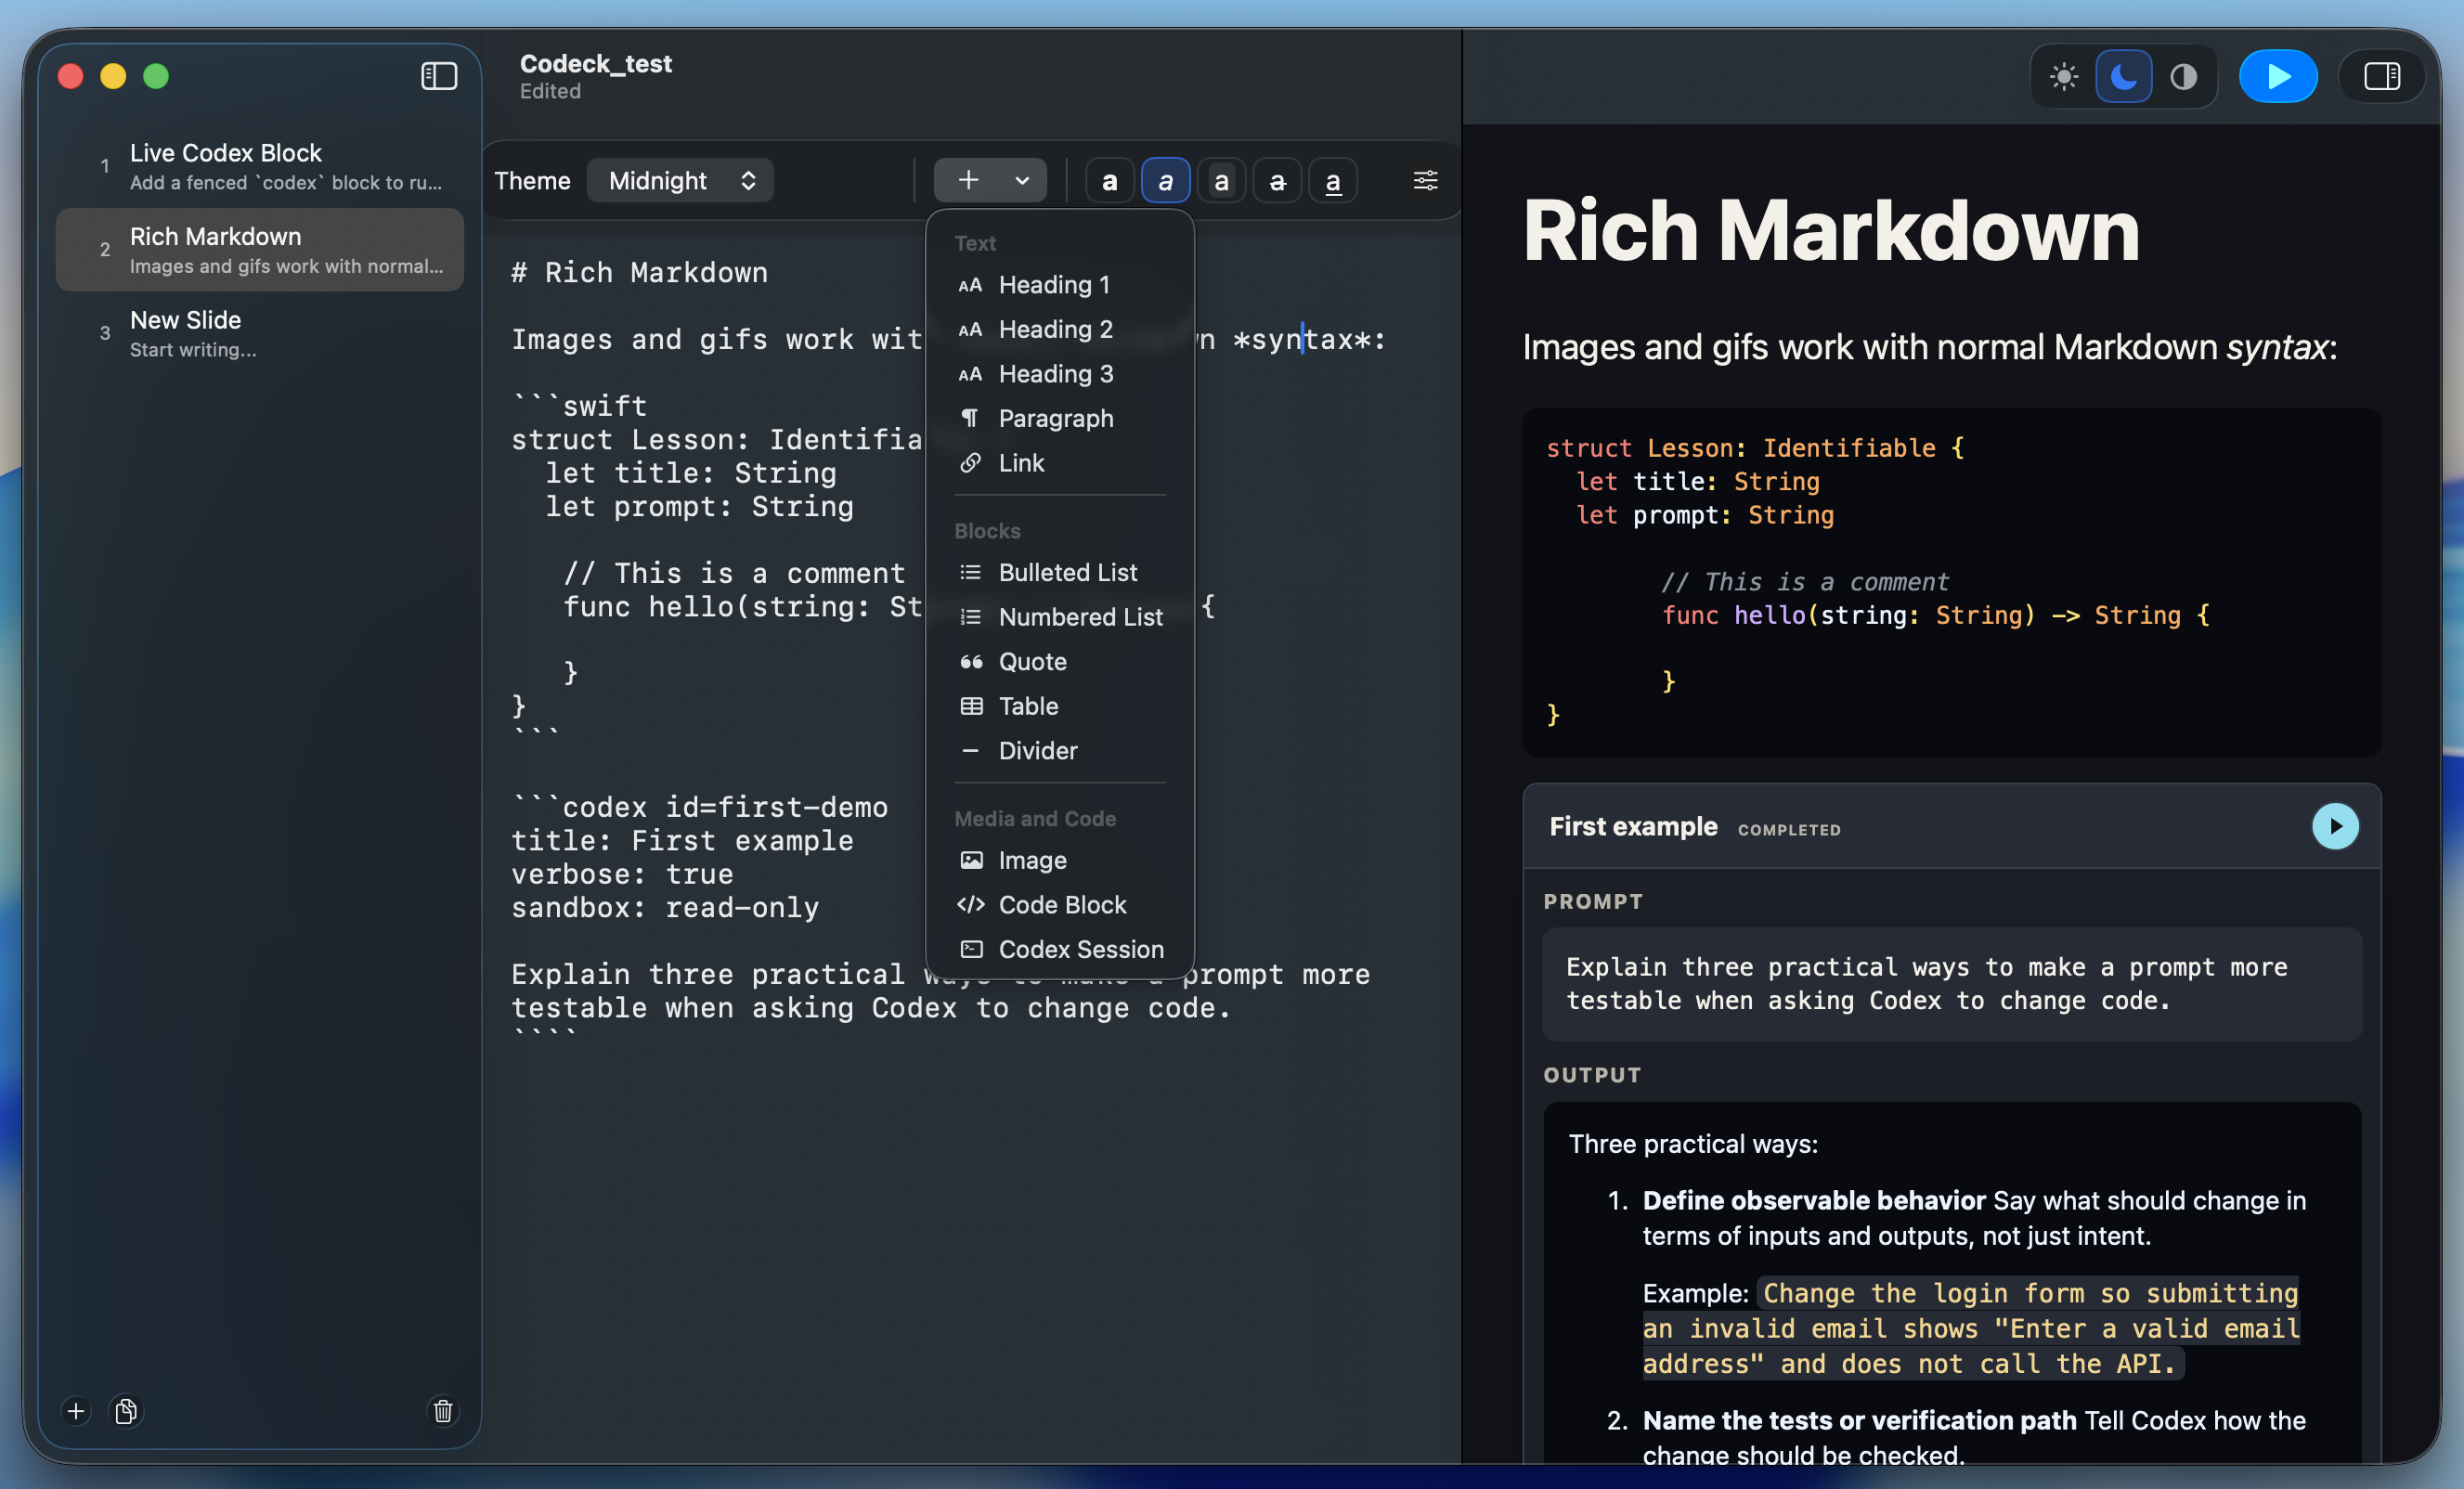Open the Midnight theme dropdown

(x=681, y=180)
